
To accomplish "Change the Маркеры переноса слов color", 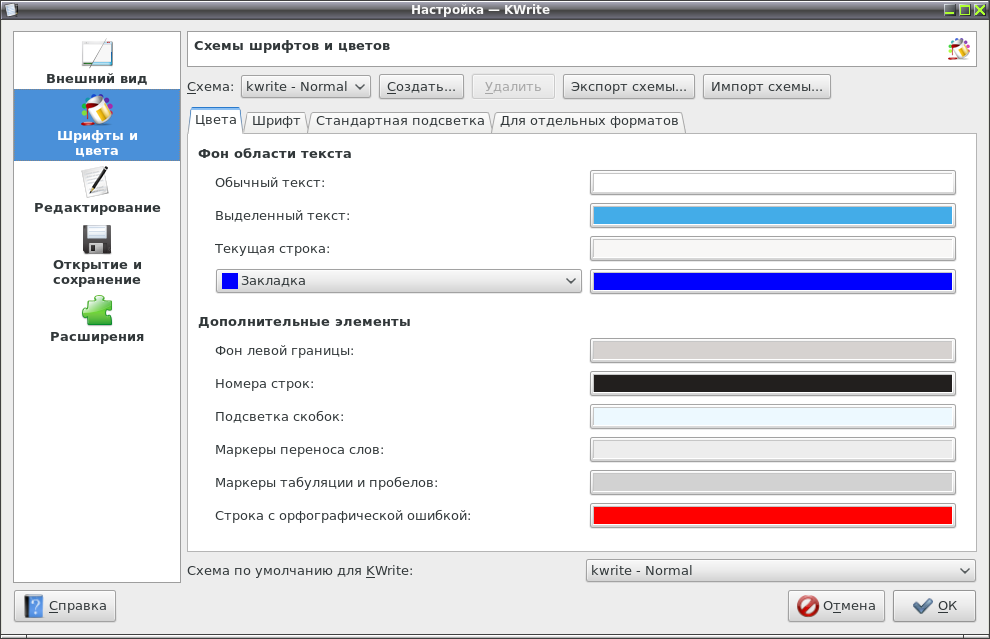I will [x=773, y=450].
